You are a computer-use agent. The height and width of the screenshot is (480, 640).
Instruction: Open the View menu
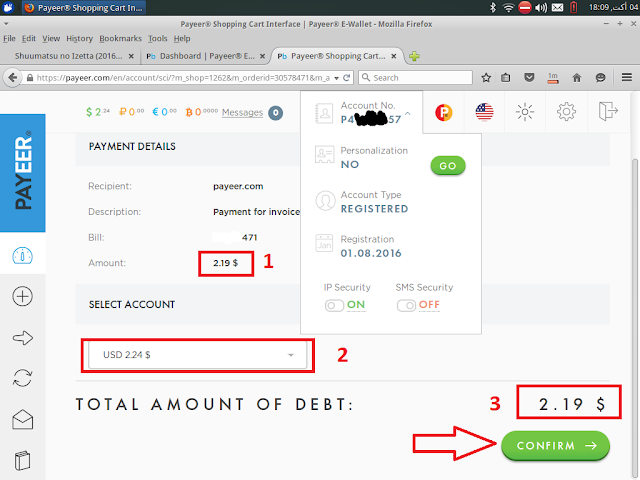[51, 38]
